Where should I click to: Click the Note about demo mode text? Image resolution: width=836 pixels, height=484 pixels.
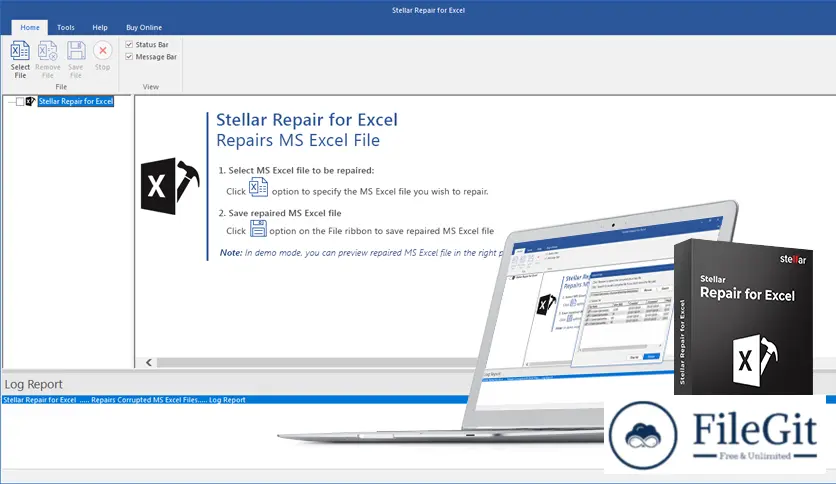361,253
